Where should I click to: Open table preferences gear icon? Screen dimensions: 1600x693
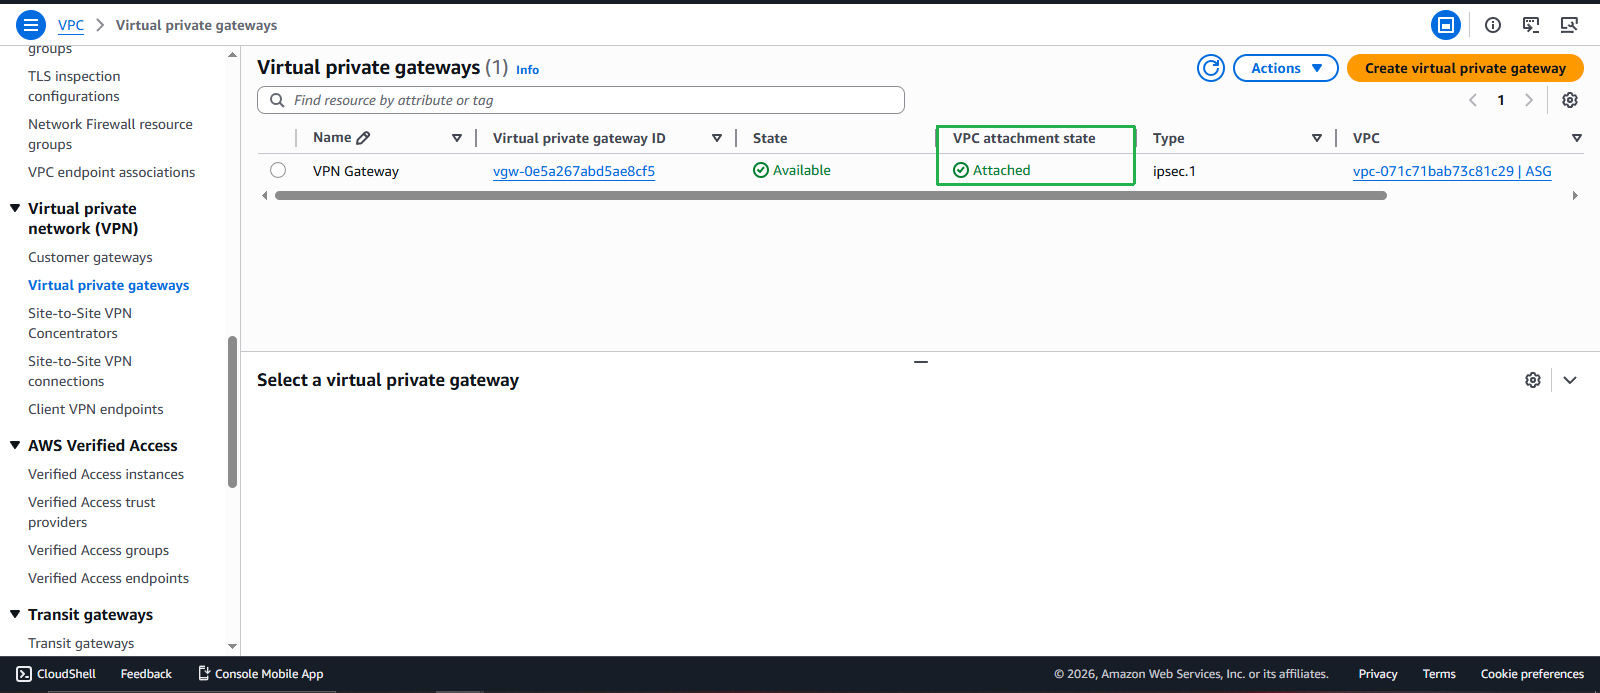1570,100
